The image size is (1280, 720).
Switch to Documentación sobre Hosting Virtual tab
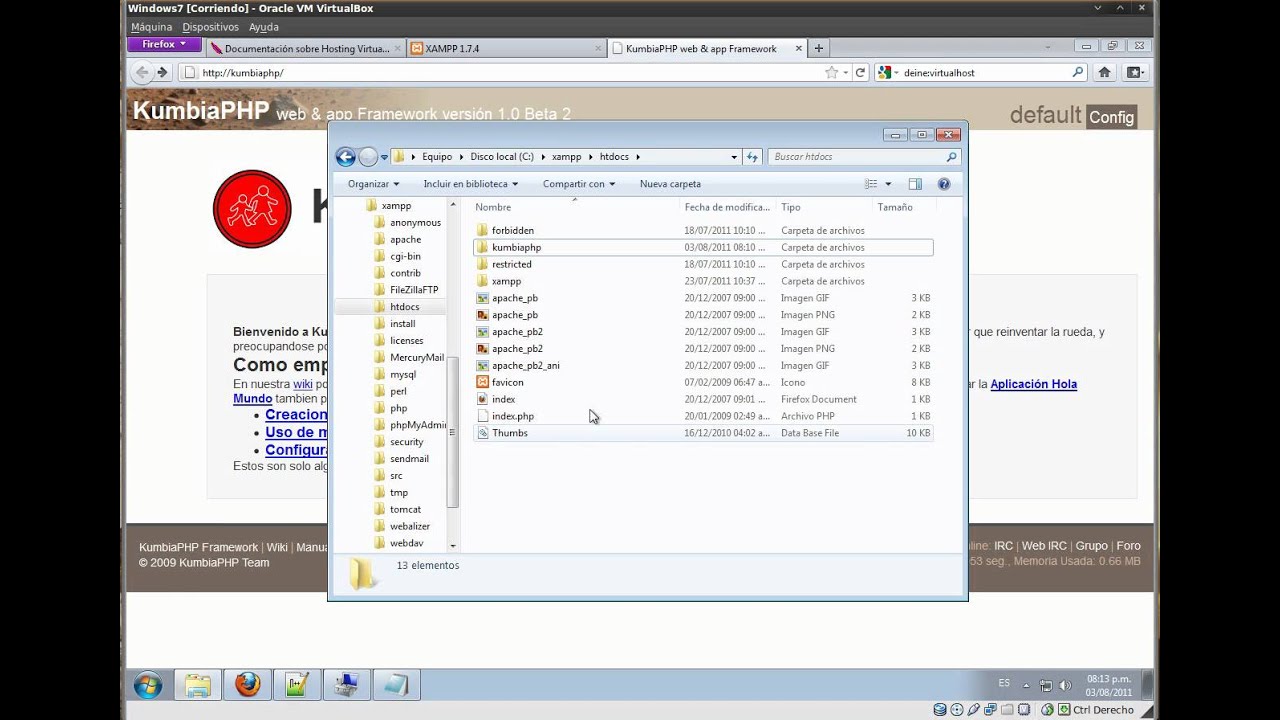[305, 48]
